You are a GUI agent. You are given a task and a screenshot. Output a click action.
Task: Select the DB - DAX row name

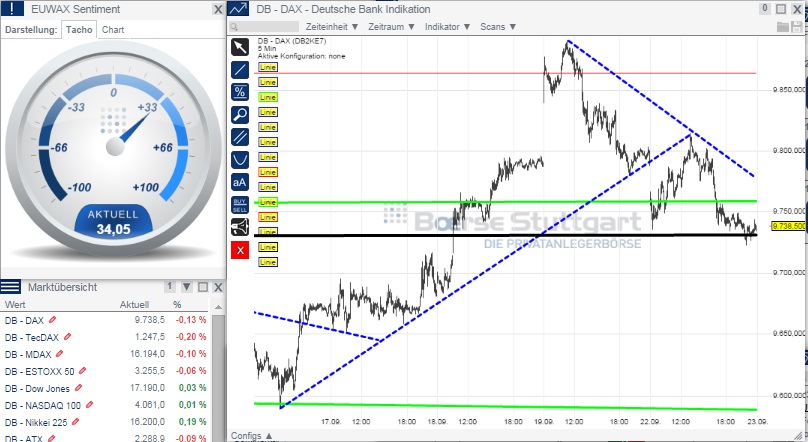tap(24, 320)
